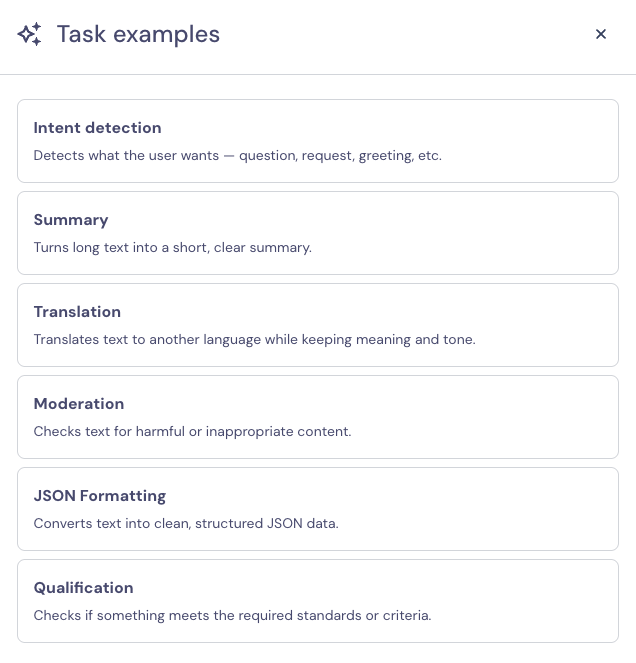The image size is (636, 663).
Task: Click "Checks if something meets the required" description
Action: coord(232,616)
